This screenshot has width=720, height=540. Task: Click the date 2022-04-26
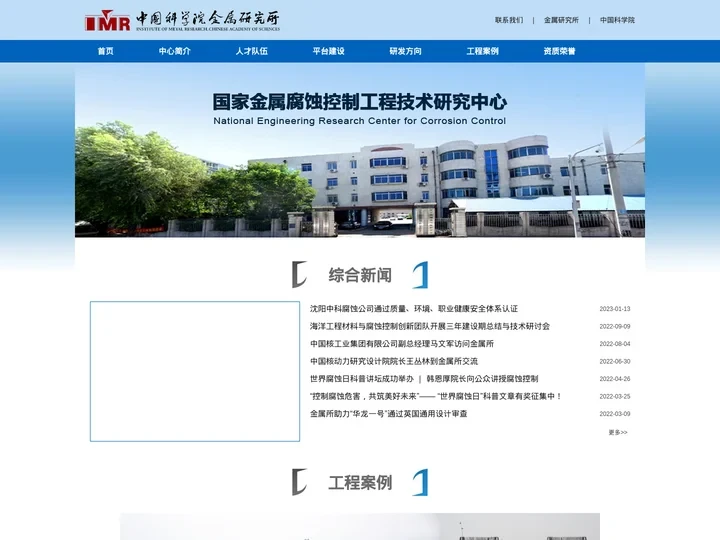[615, 379]
